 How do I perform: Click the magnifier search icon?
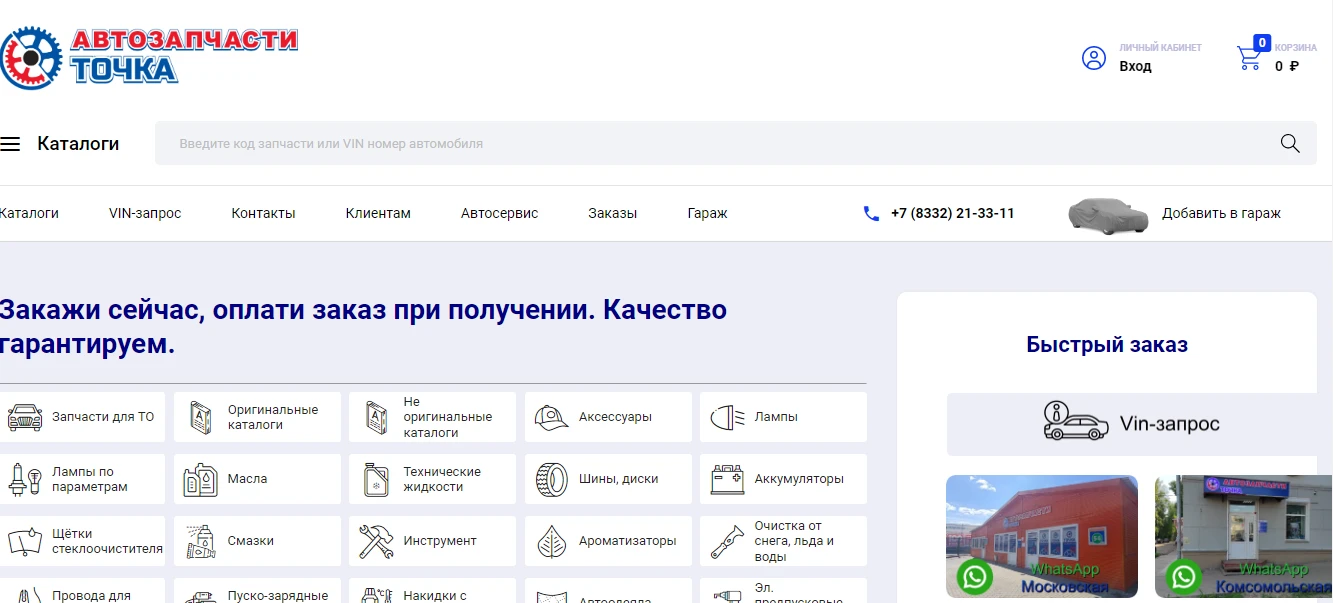1290,143
